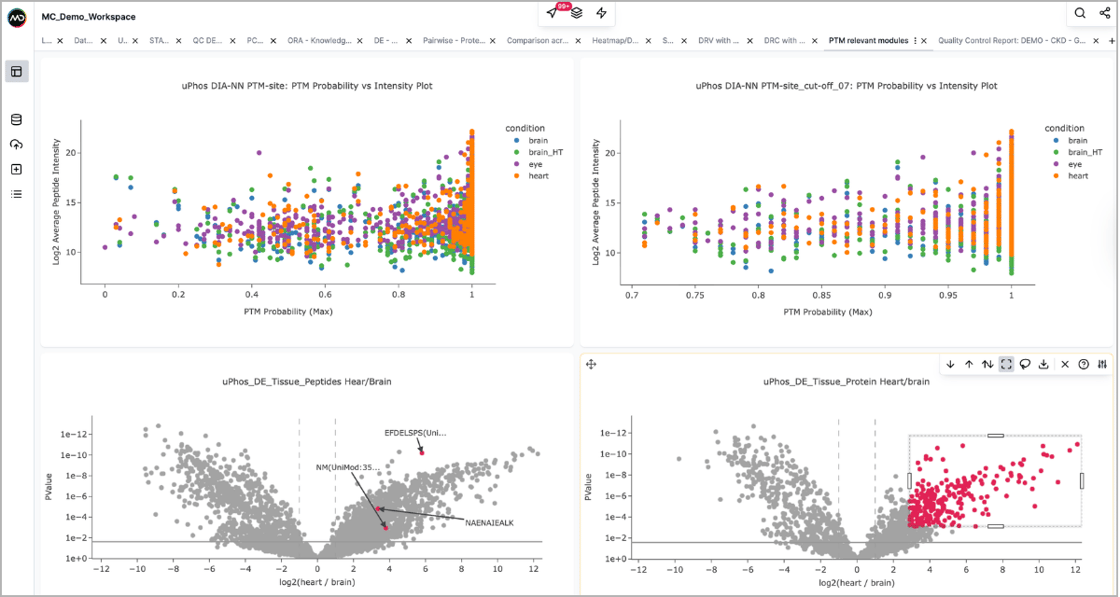Close the PTM relevant modules tab
This screenshot has width=1120, height=597.
926,41
